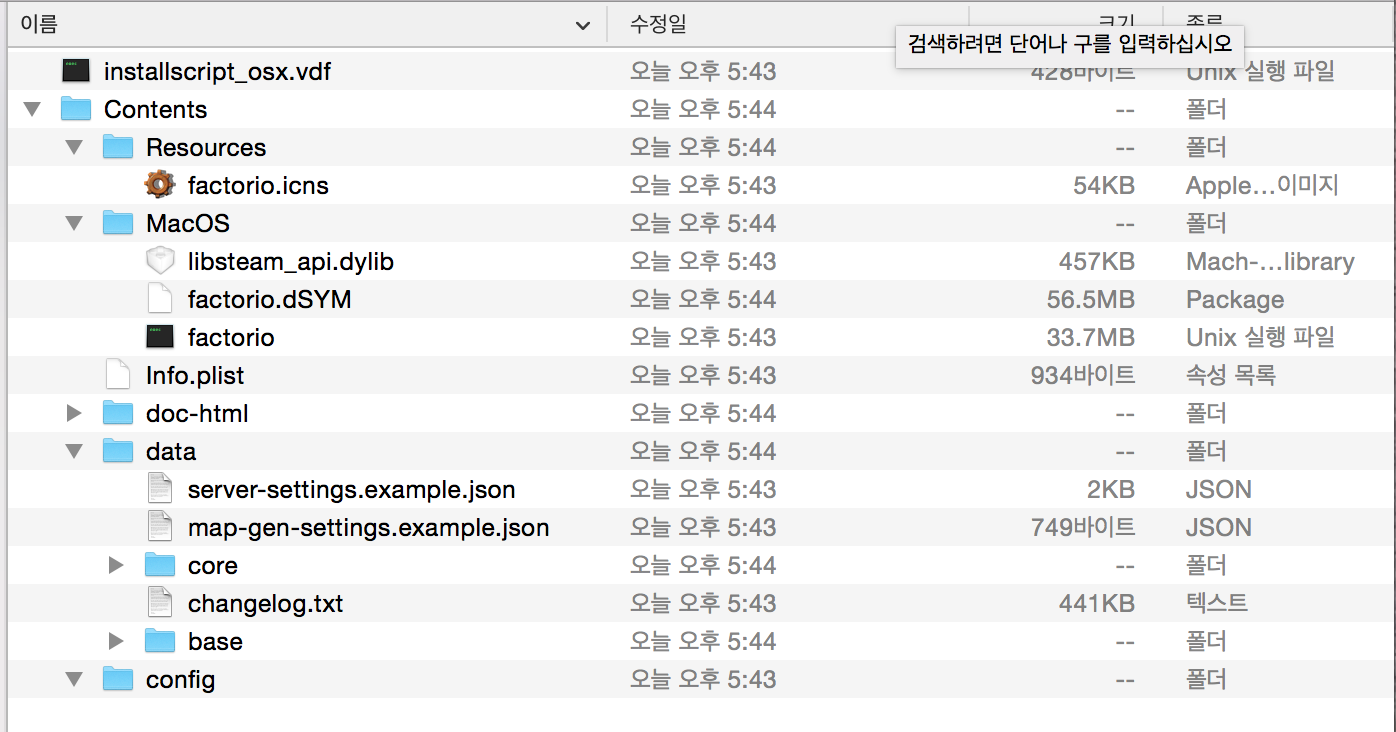Toggle sort order via 이름 column chevron
1396x732 pixels.
[x=583, y=26]
